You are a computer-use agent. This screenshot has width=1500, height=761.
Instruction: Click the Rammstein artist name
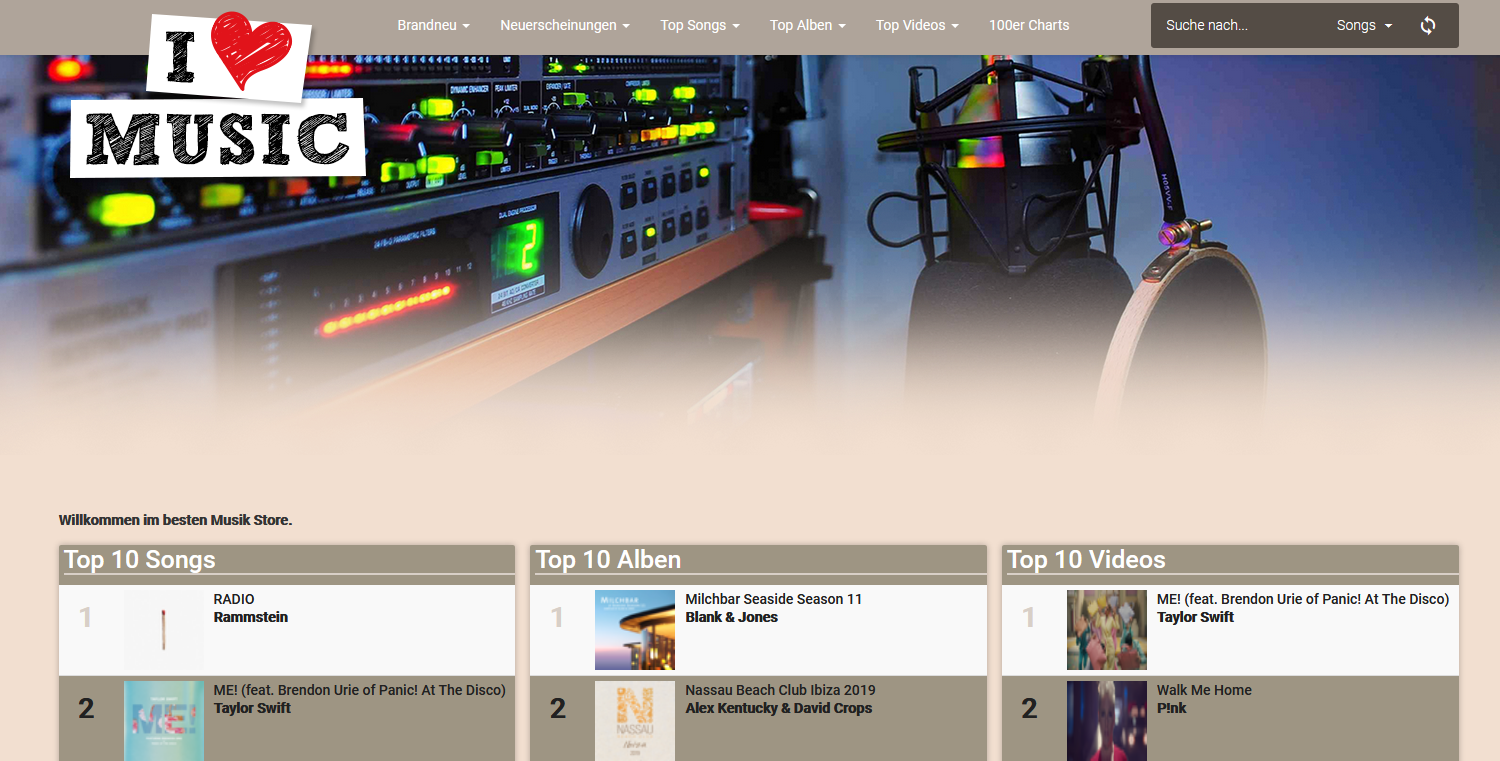tap(250, 617)
